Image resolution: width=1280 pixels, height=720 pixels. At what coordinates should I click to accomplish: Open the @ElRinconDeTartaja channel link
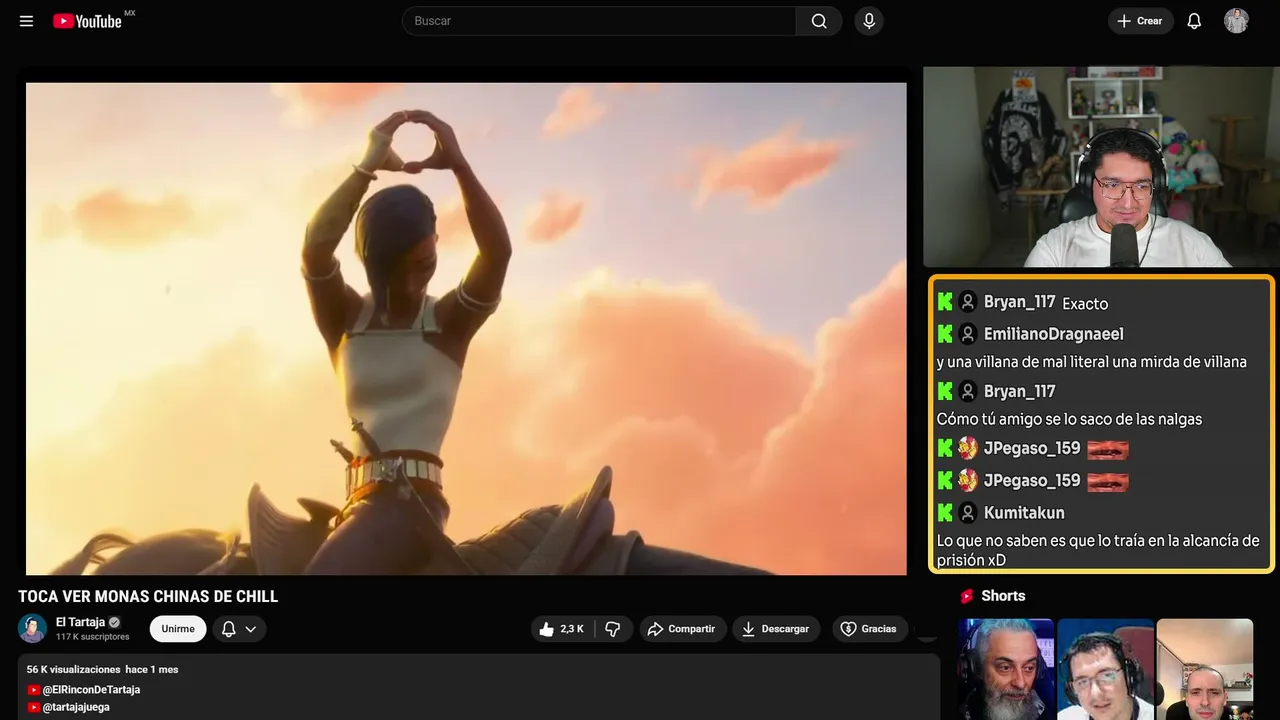click(91, 690)
